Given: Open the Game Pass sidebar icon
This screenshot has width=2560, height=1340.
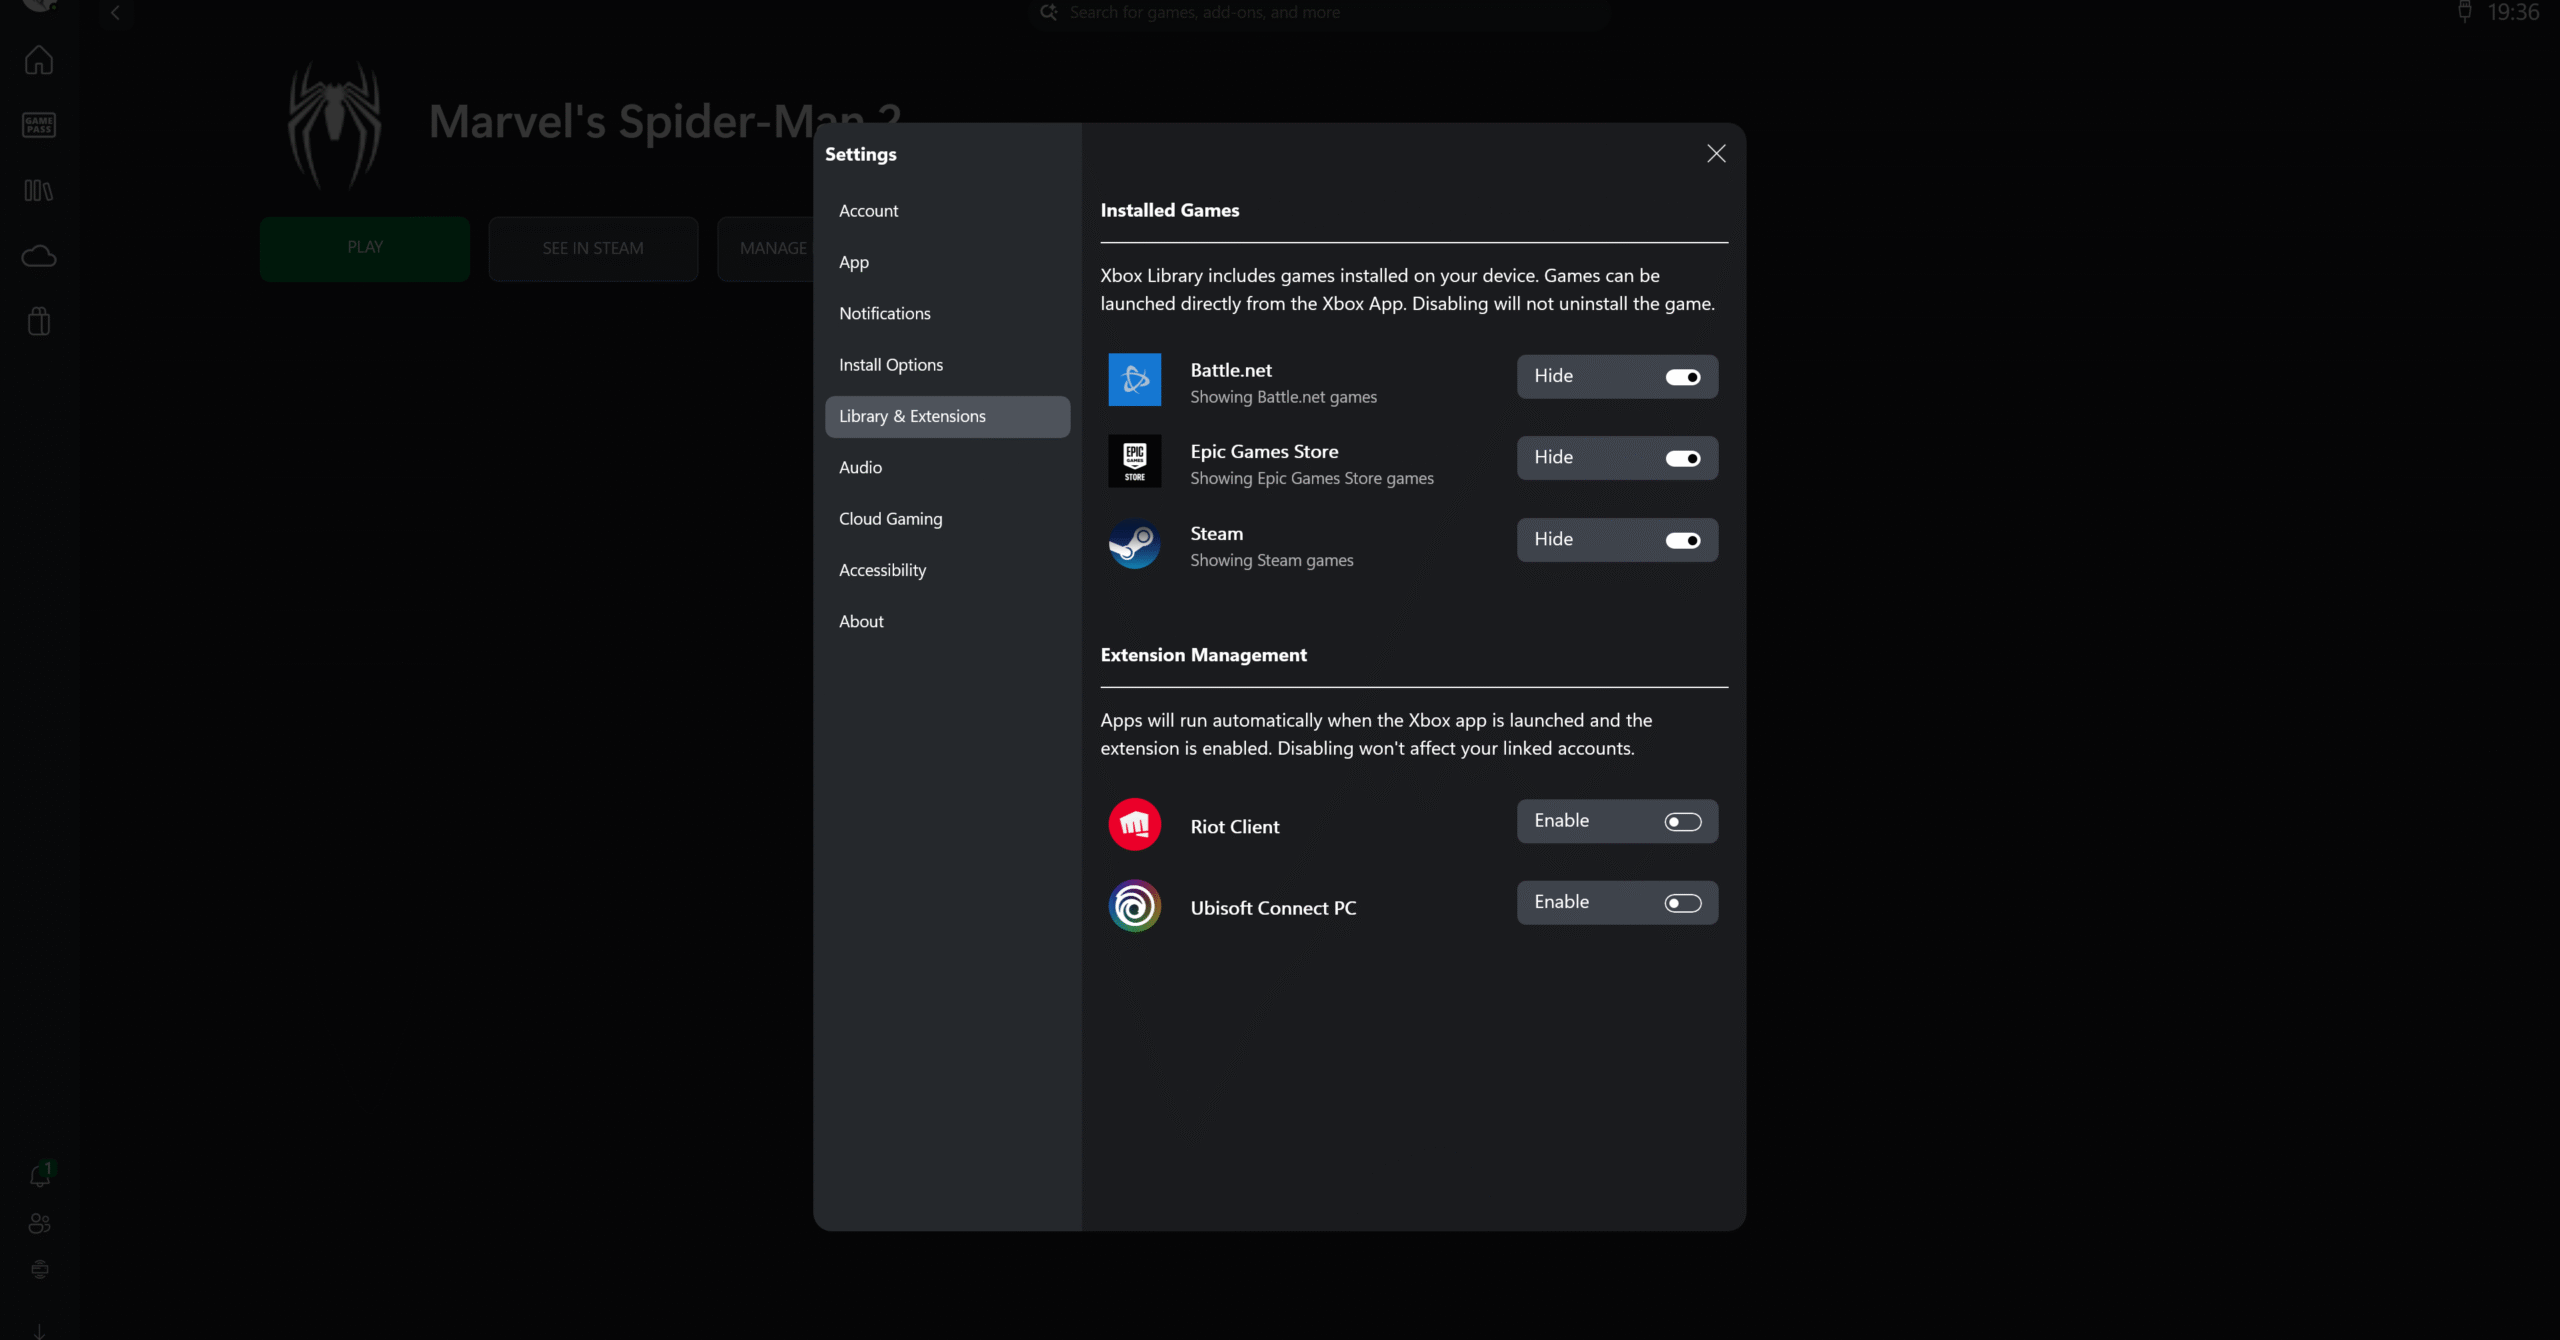Looking at the screenshot, I should pyautogui.click(x=39, y=125).
